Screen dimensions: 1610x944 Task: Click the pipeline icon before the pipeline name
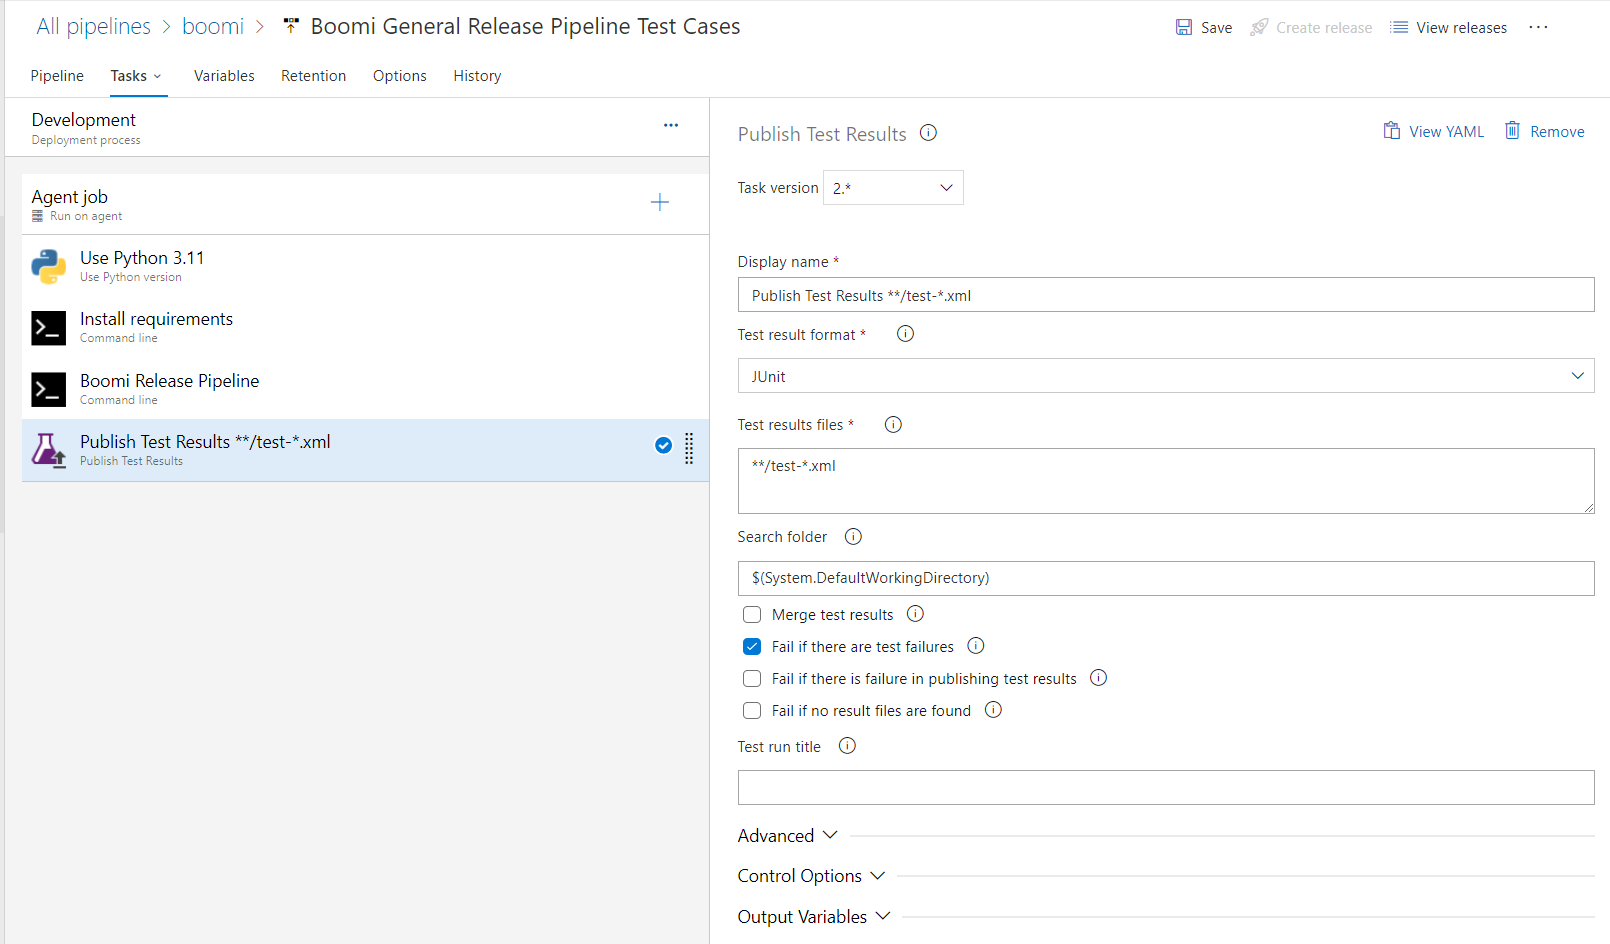pos(291,26)
